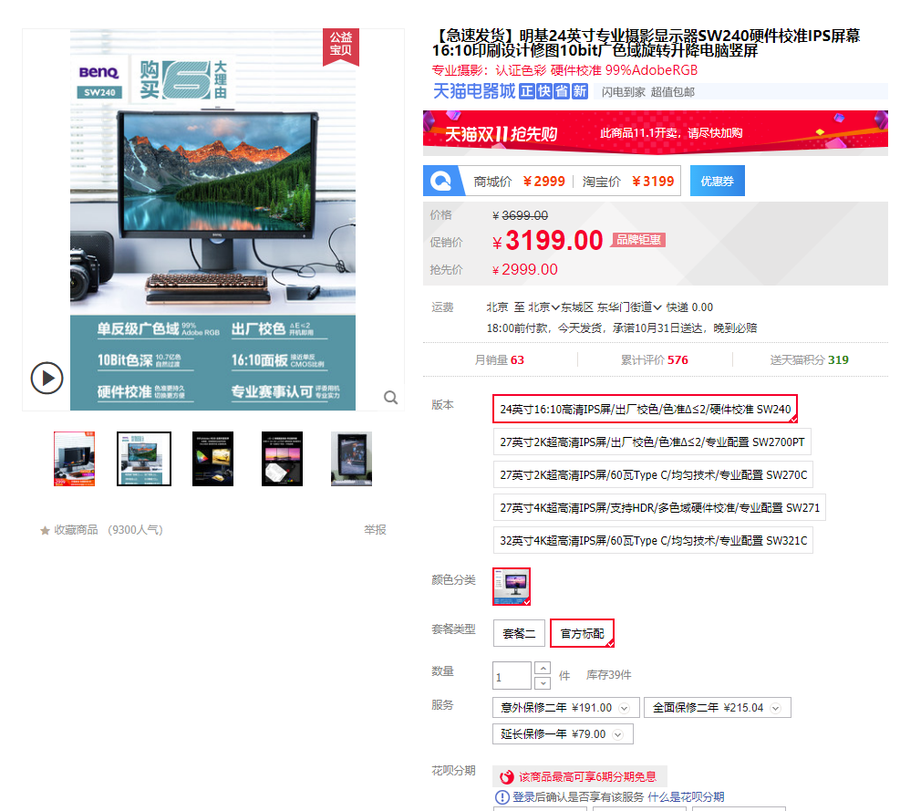Click the quantity input field
The image size is (900, 811).
(512, 676)
